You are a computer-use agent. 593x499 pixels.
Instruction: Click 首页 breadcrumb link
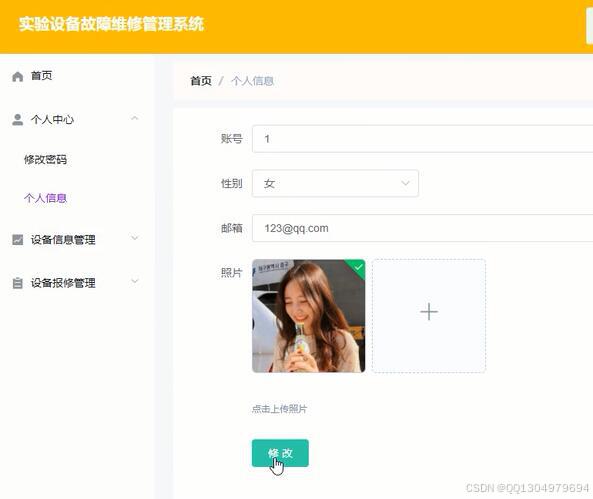[201, 81]
